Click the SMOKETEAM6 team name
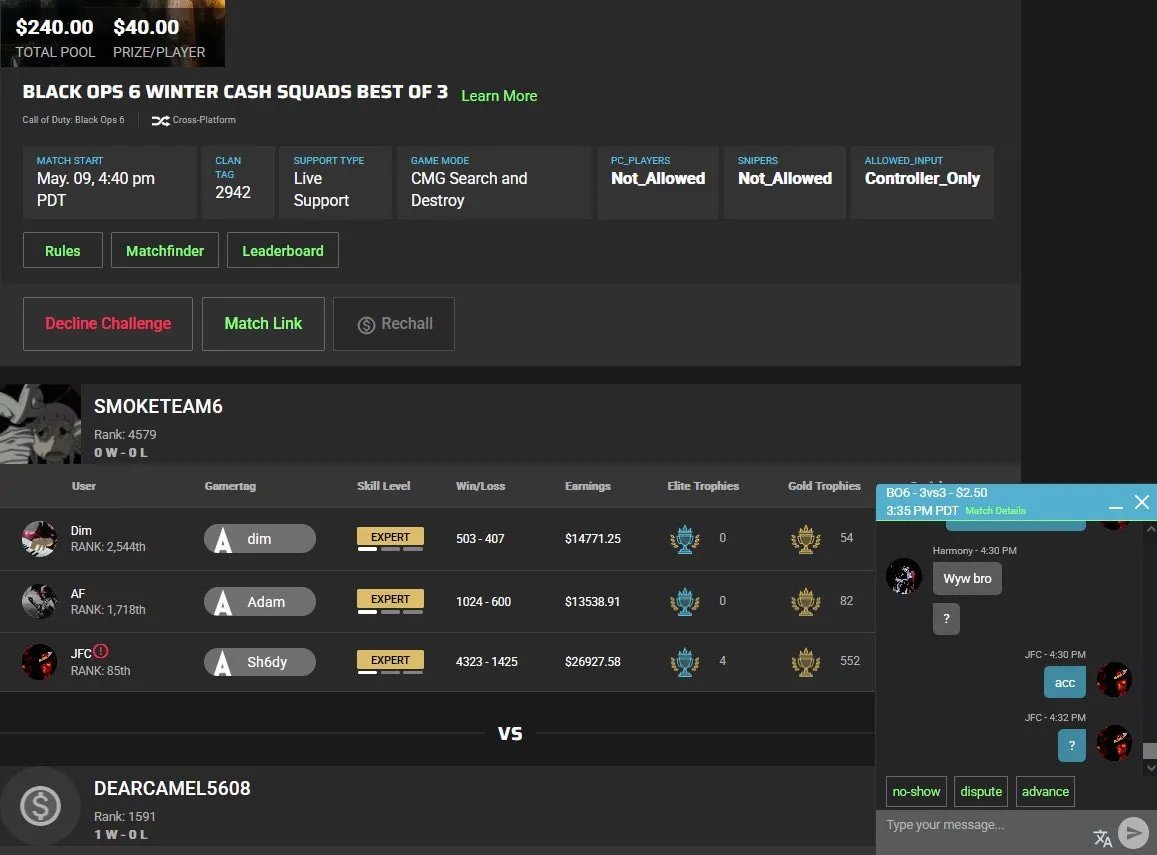The image size is (1157, 855). point(158,406)
